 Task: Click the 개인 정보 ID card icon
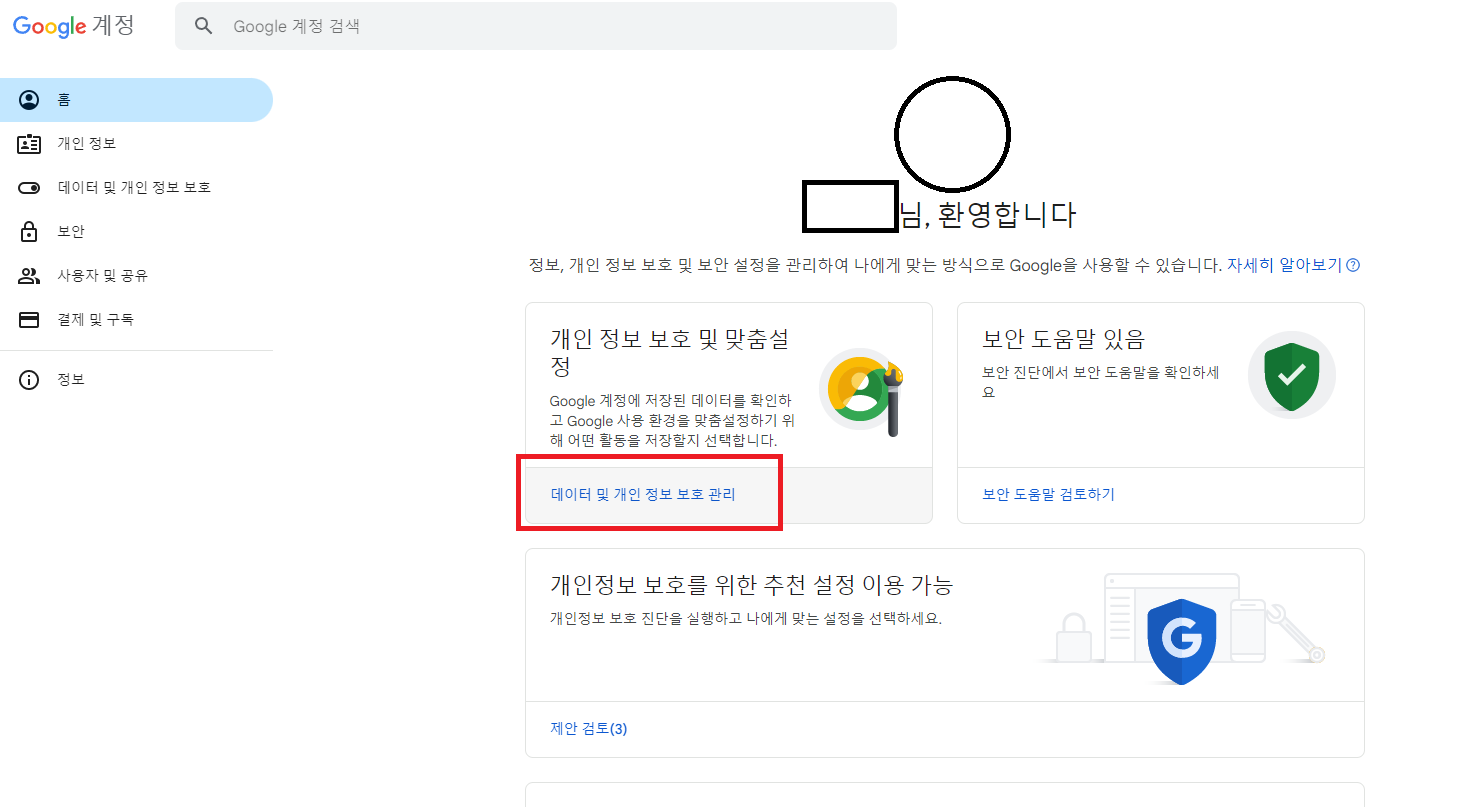coord(29,144)
